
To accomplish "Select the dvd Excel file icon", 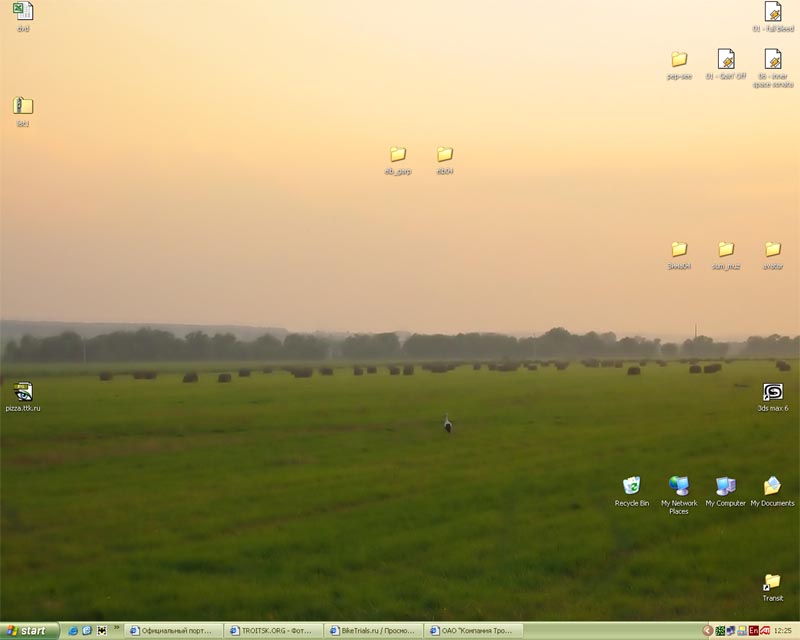I will coord(23,12).
